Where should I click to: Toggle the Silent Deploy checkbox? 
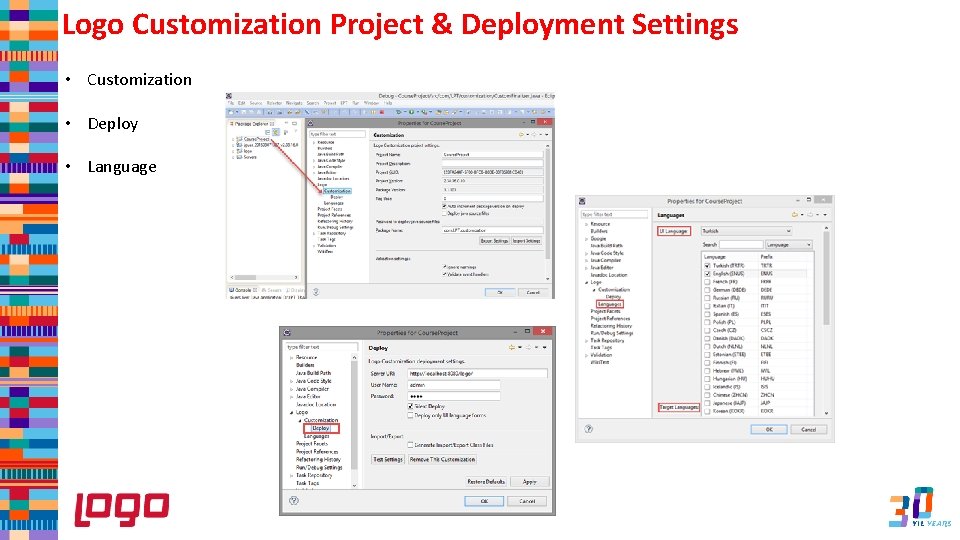(x=411, y=406)
